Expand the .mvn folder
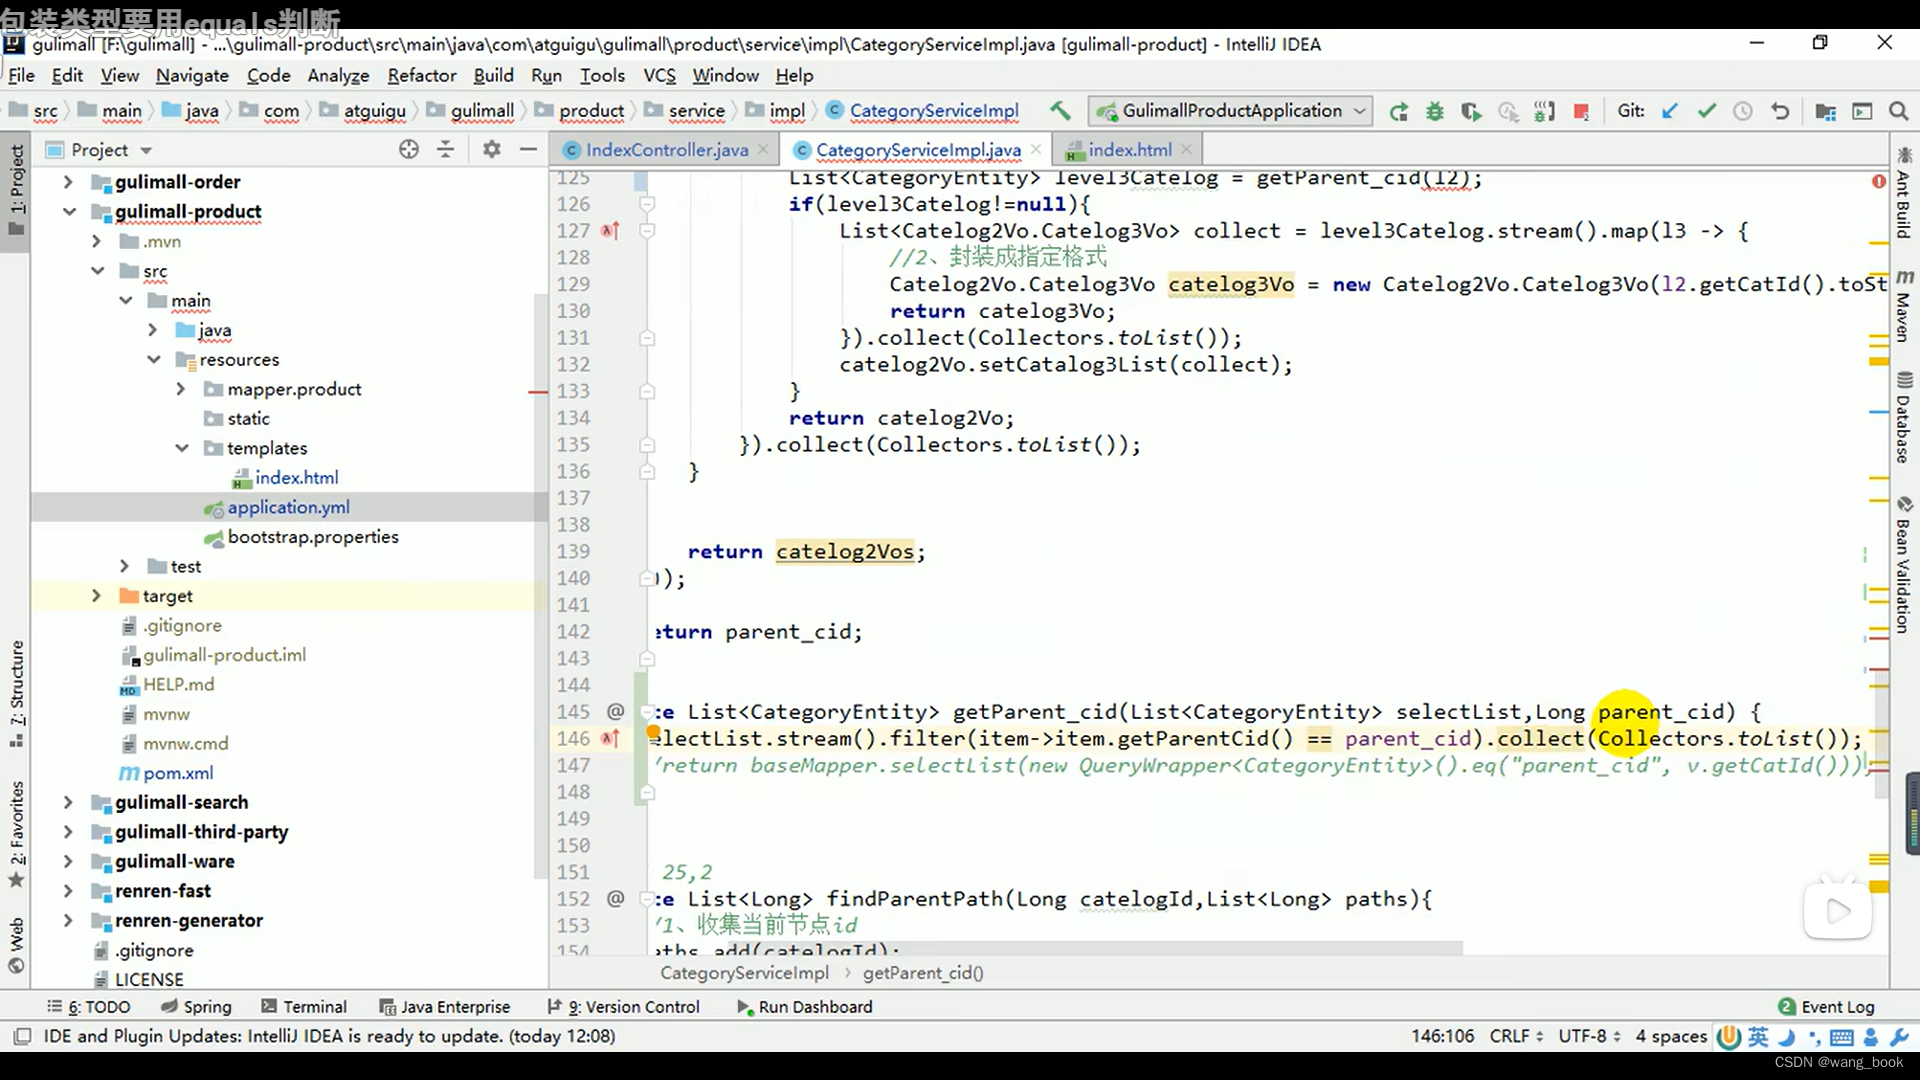 tap(96, 241)
